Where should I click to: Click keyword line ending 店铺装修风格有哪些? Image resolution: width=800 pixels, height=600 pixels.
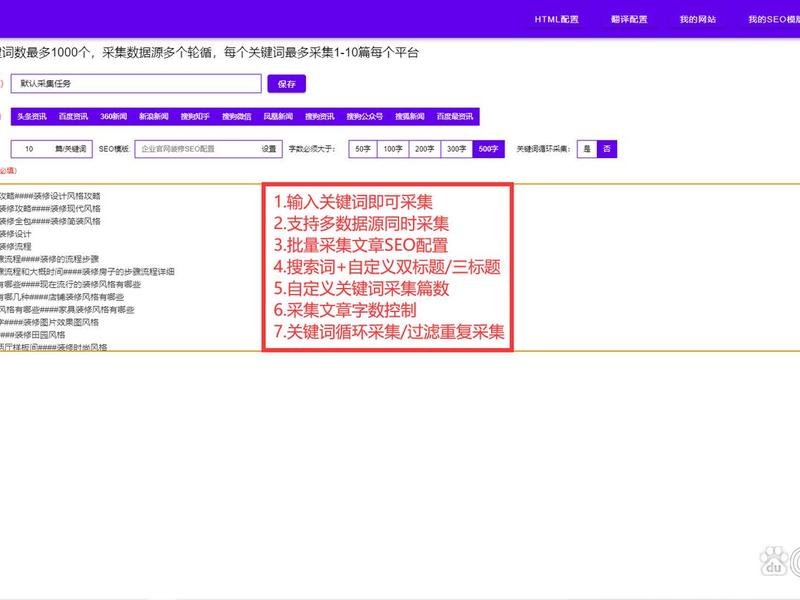[62, 297]
